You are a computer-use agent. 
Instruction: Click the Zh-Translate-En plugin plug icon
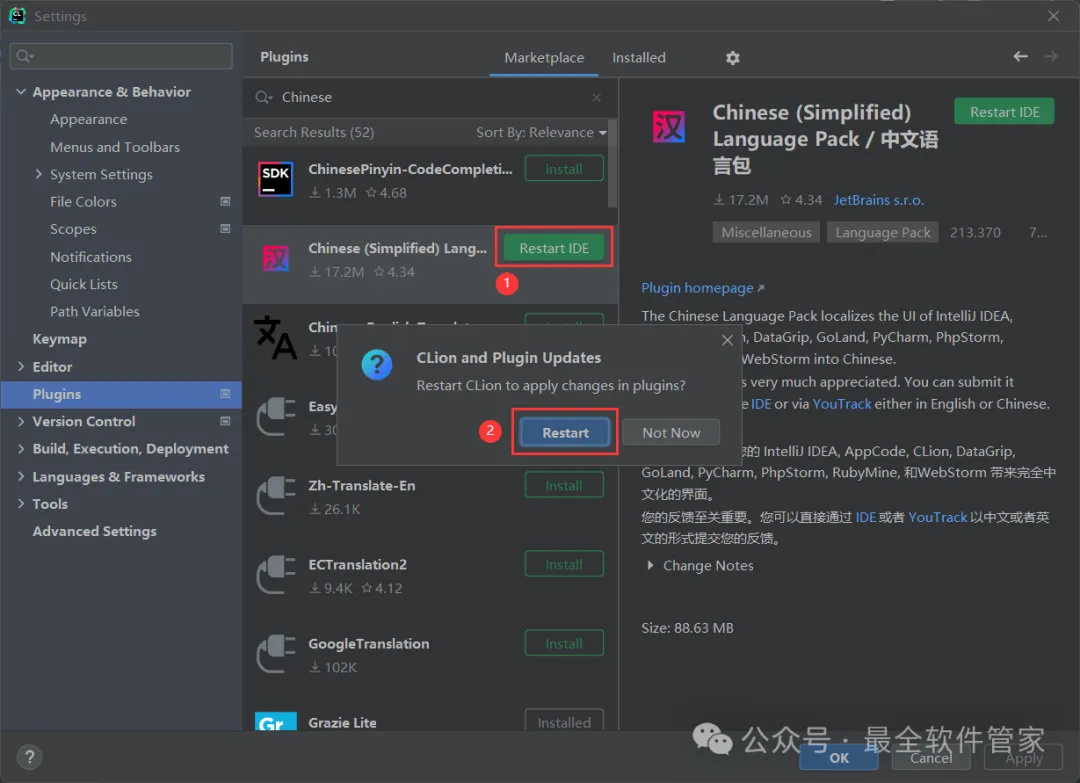click(276, 495)
